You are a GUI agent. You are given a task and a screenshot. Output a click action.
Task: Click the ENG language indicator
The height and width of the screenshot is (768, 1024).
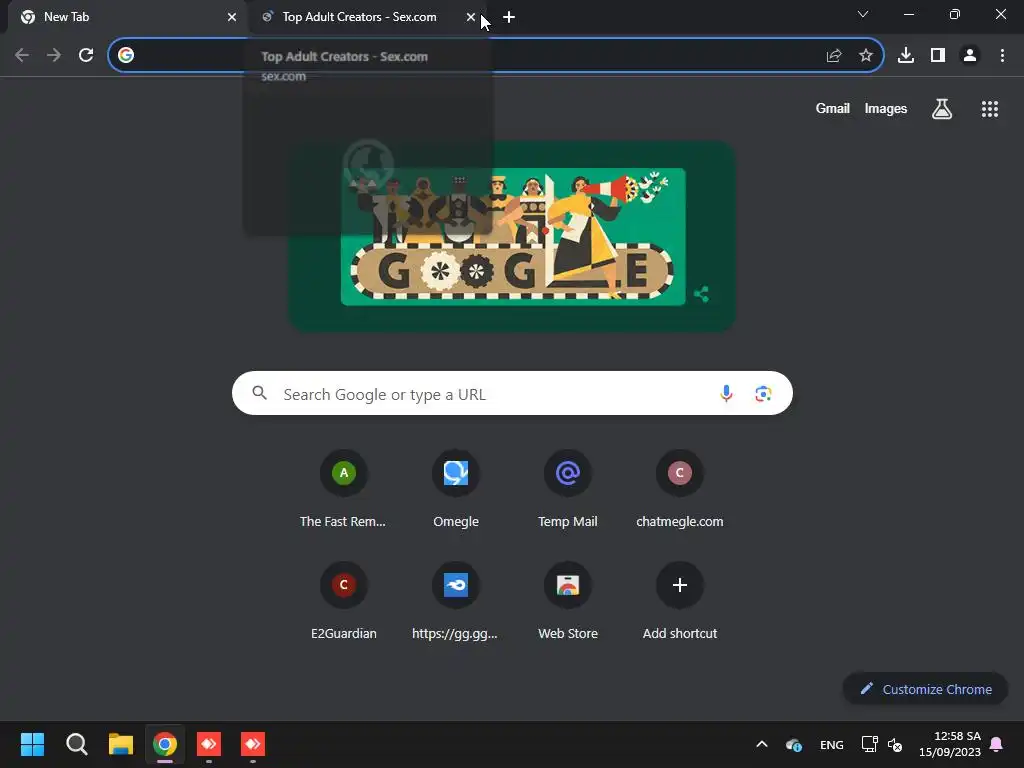(x=831, y=745)
